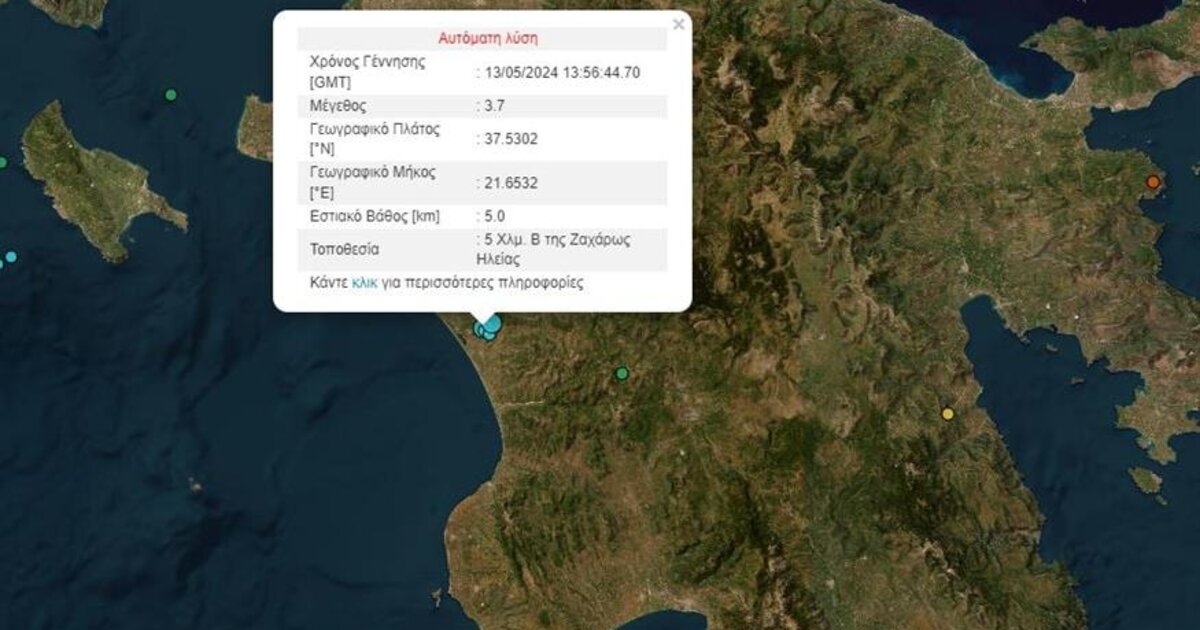Select the longitude value 21.6532
This screenshot has width=1200, height=630.
tap(511, 182)
